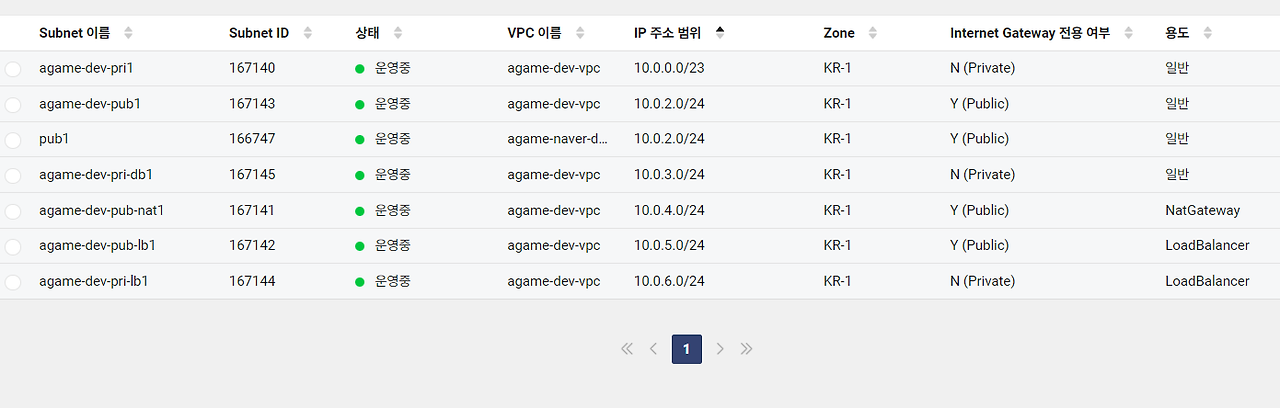Image resolution: width=1280 pixels, height=408 pixels.
Task: Go to the first page double chevron
Action: tap(627, 349)
